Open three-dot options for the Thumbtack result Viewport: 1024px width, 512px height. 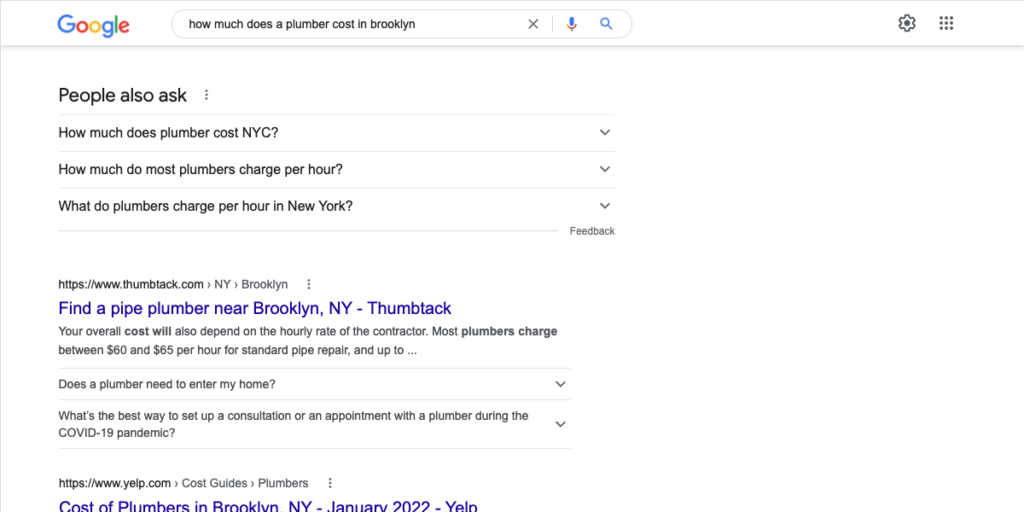309,284
